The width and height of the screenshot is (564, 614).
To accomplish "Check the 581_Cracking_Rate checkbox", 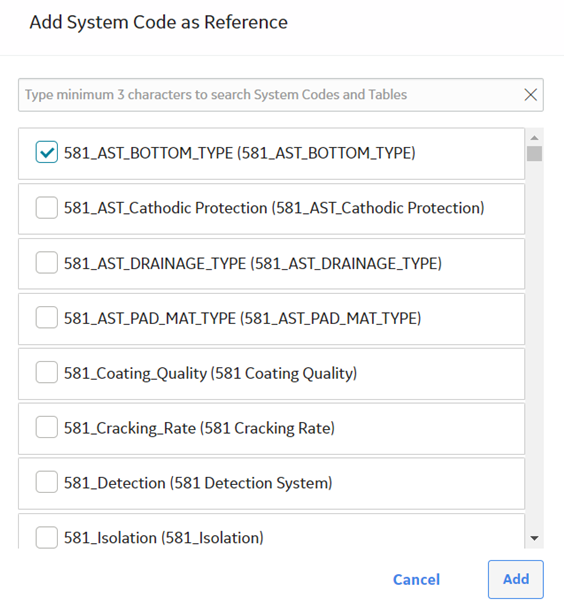I will [x=47, y=427].
